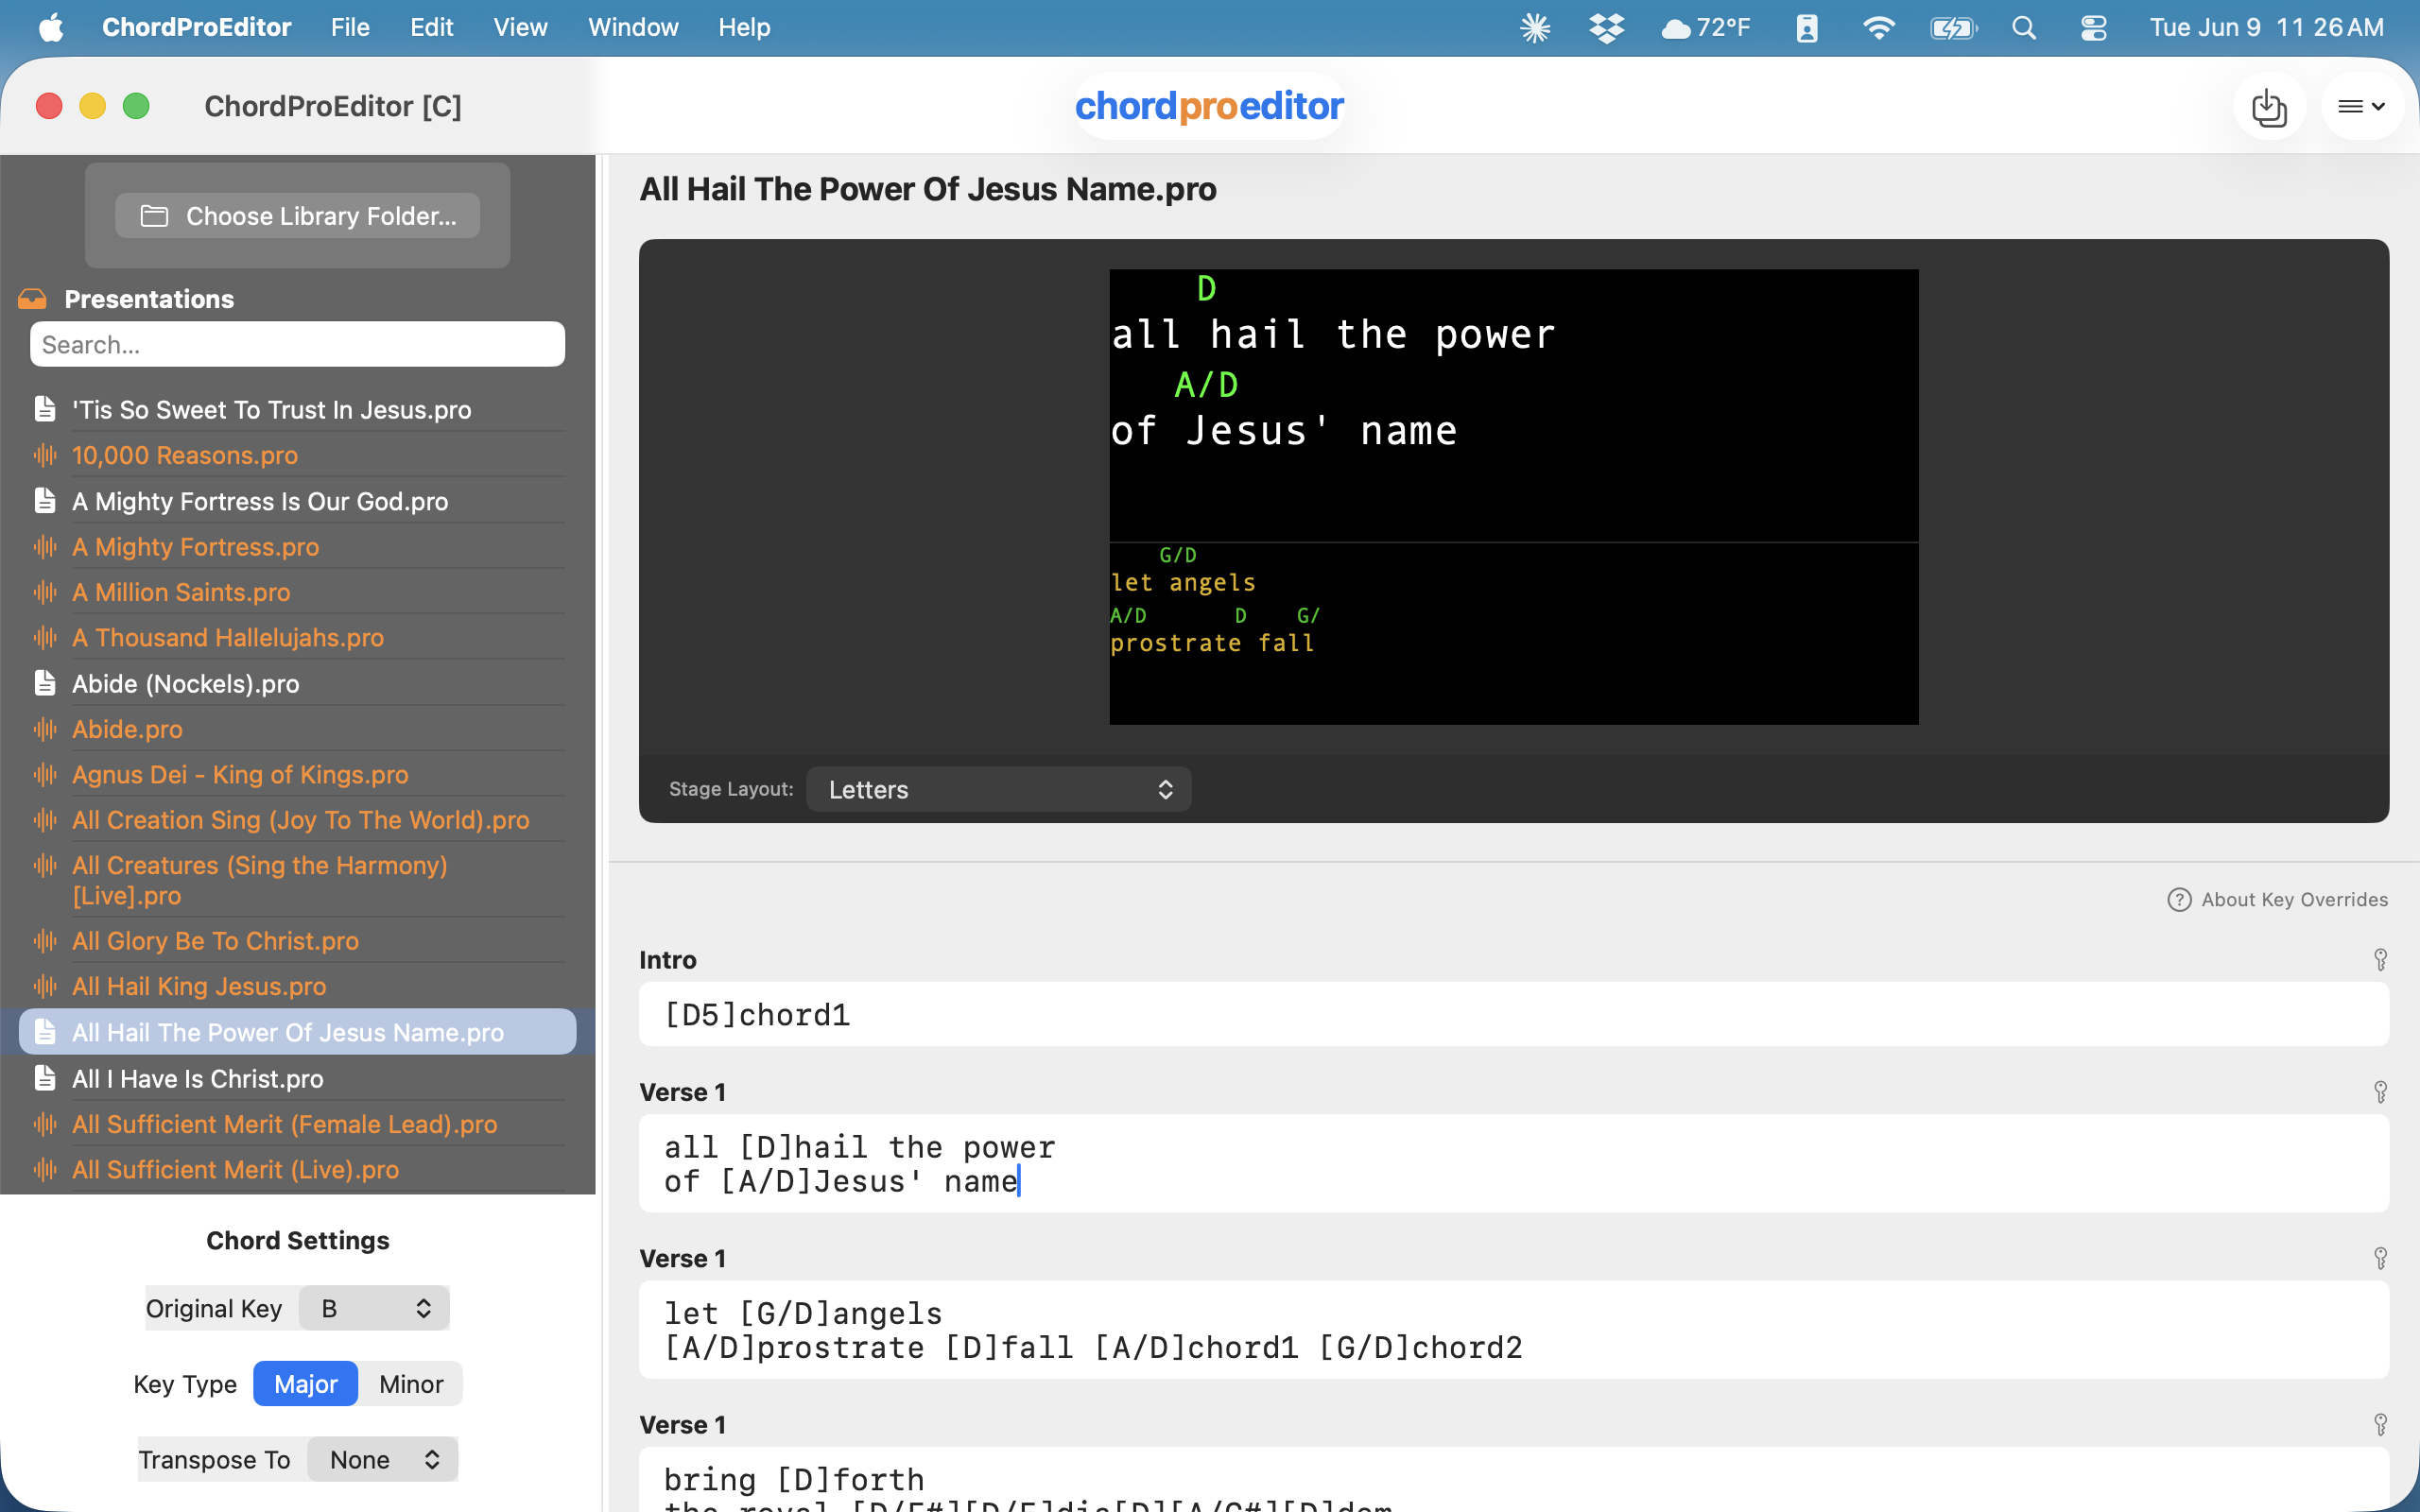Select All Glory Be To Christ.pro
The image size is (2420, 1512).
(298, 941)
